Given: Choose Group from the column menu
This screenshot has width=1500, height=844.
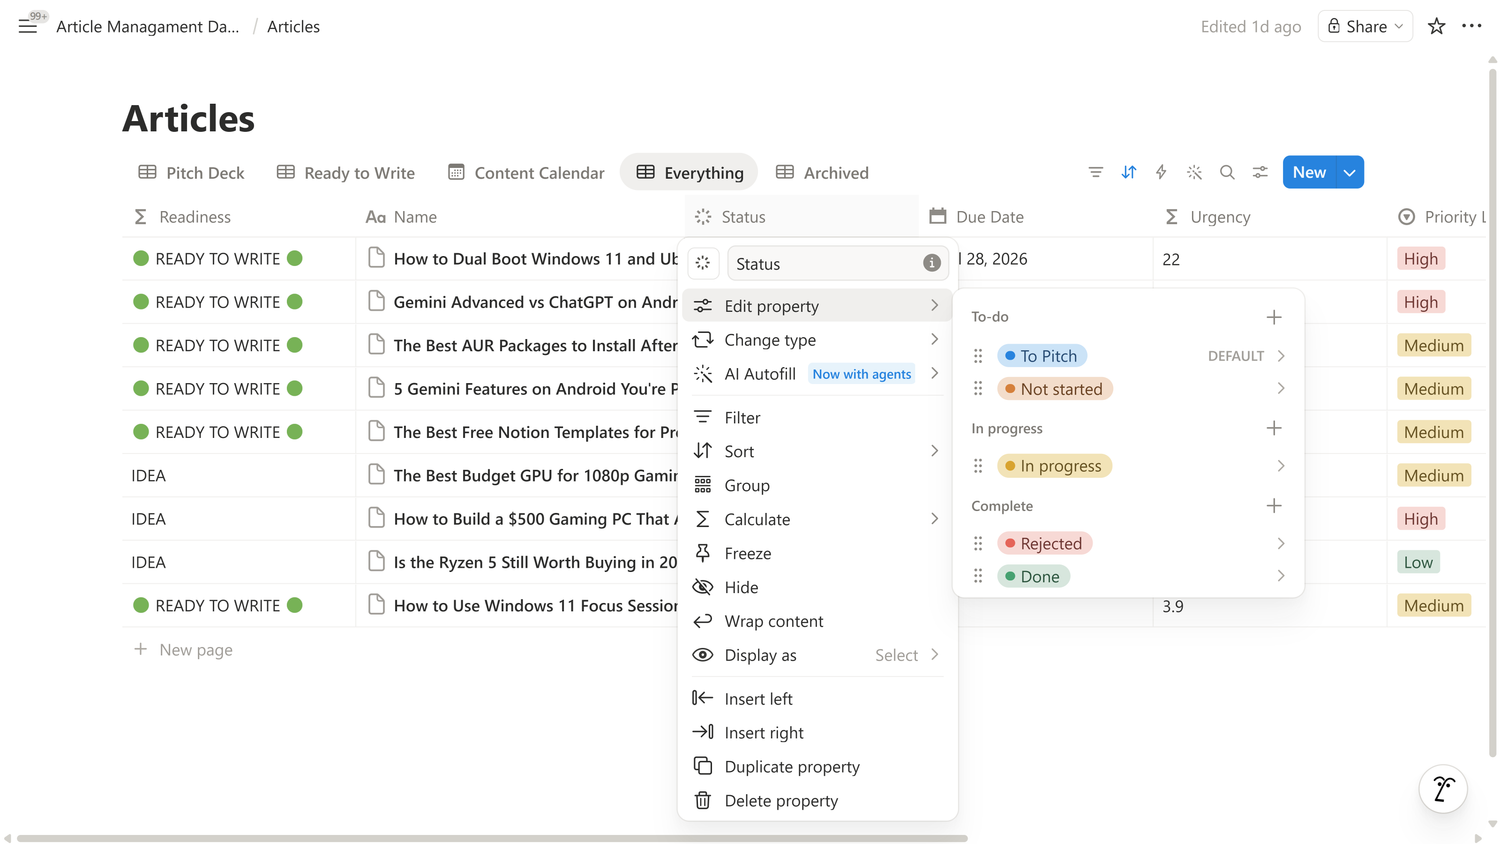Looking at the screenshot, I should [817, 485].
